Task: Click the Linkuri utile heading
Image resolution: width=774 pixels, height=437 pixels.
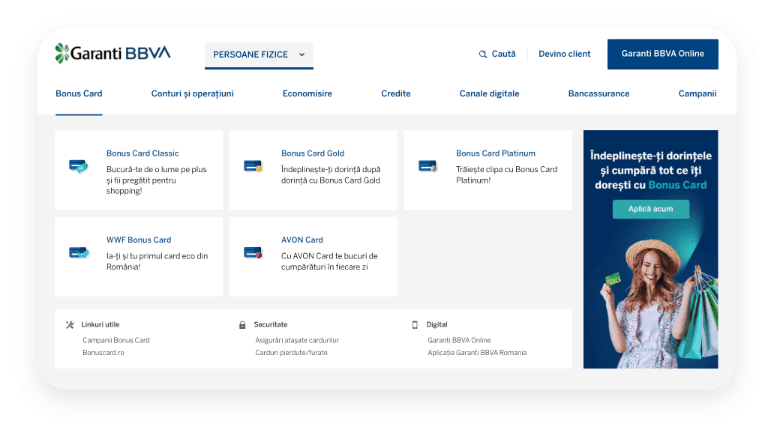Action: (100, 324)
